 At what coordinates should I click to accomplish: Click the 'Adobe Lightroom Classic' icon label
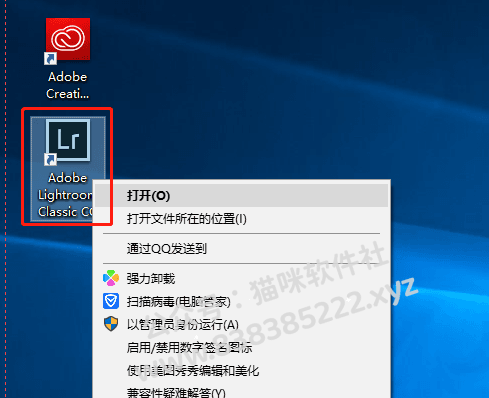(x=65, y=195)
